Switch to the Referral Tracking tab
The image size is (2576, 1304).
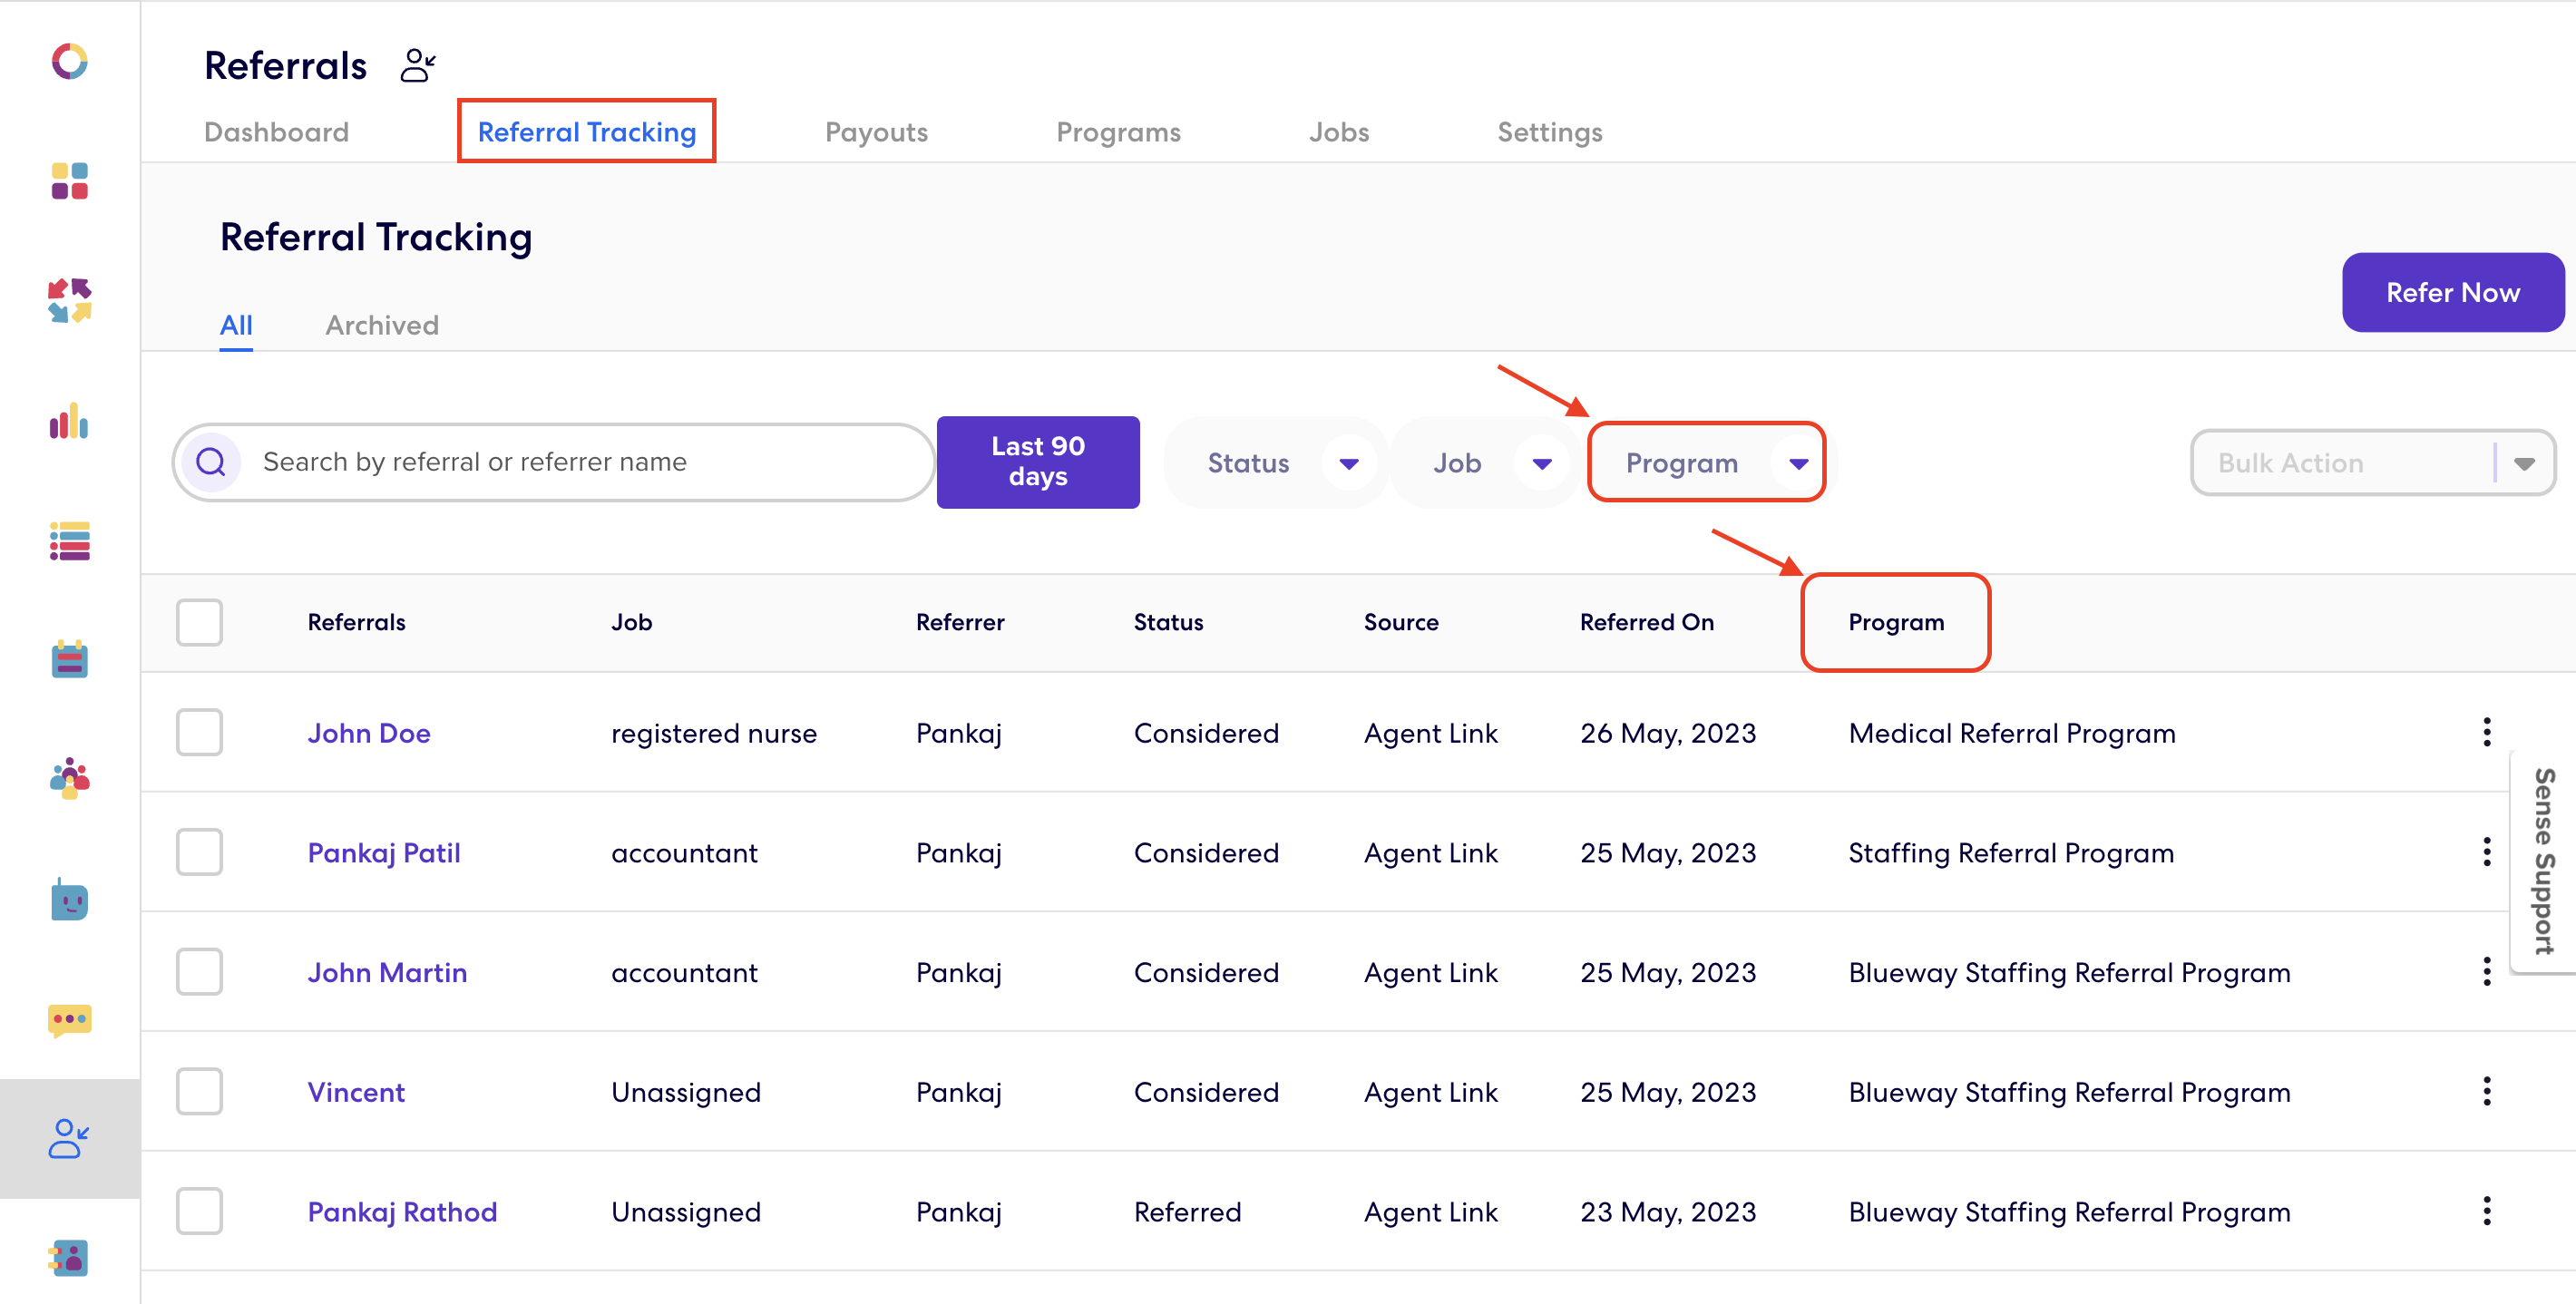587,132
